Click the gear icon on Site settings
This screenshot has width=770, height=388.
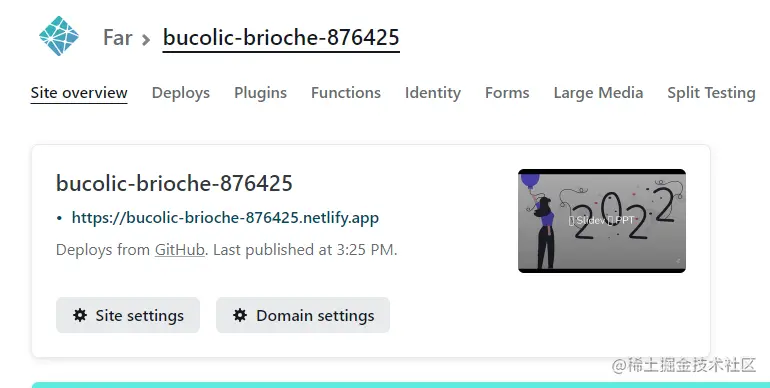[80, 315]
